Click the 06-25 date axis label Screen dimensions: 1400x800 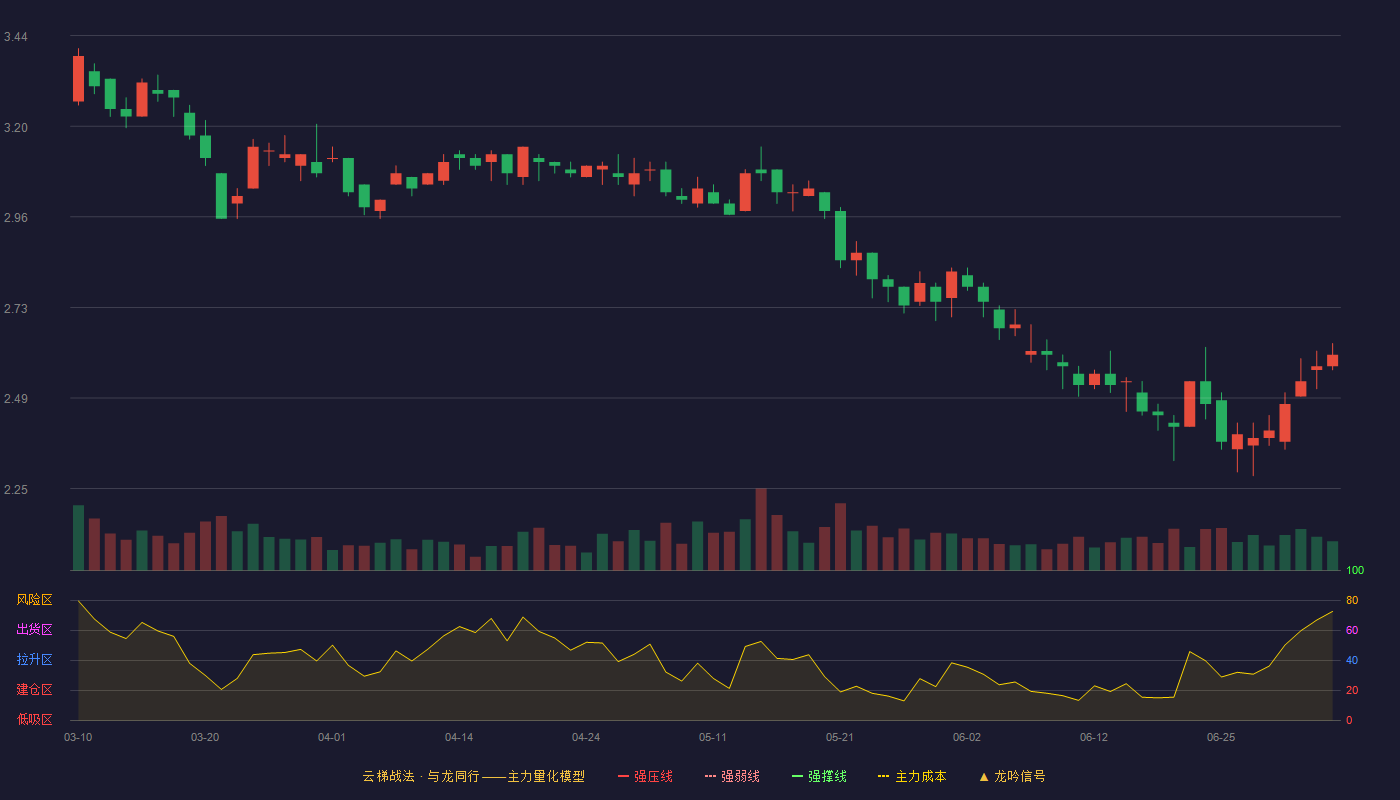(1221, 737)
